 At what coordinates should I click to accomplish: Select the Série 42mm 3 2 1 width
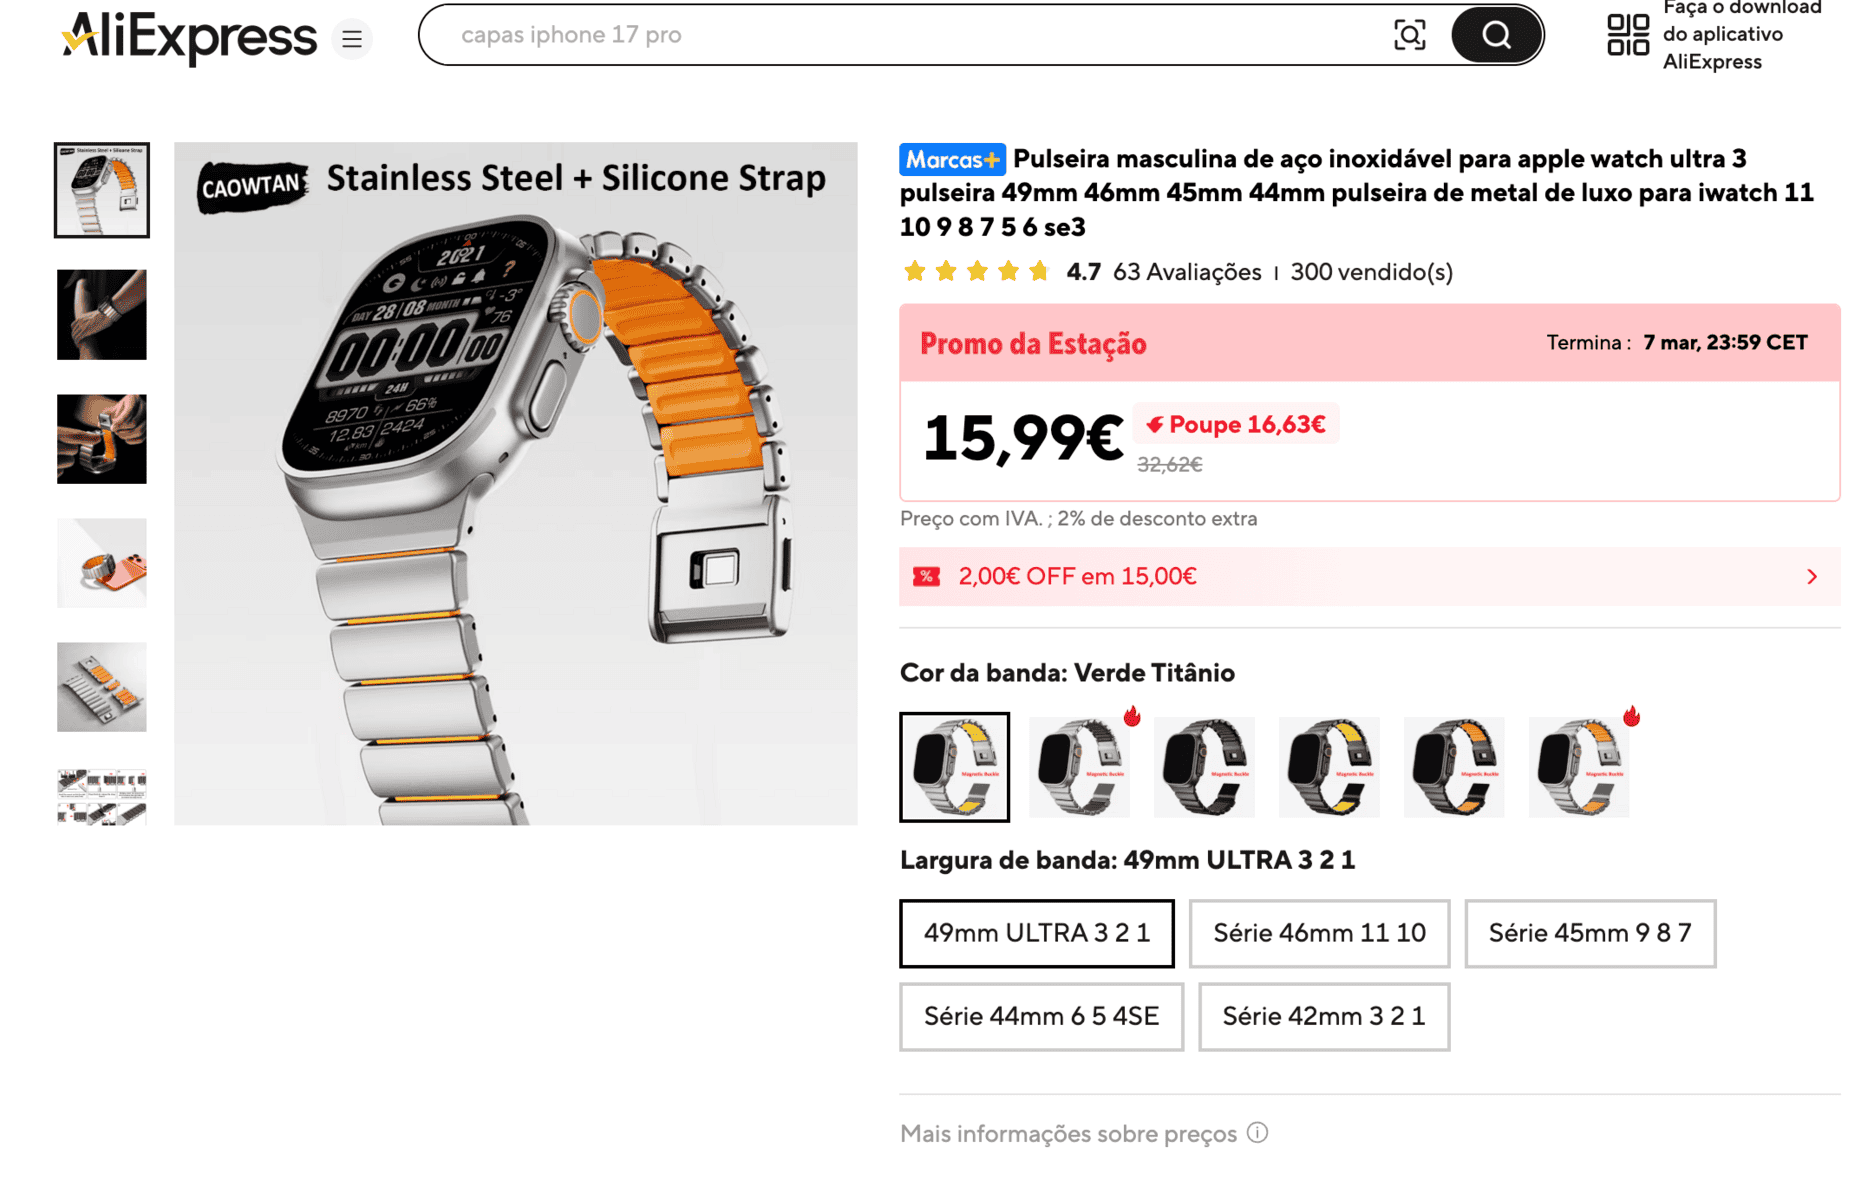click(x=1324, y=1017)
